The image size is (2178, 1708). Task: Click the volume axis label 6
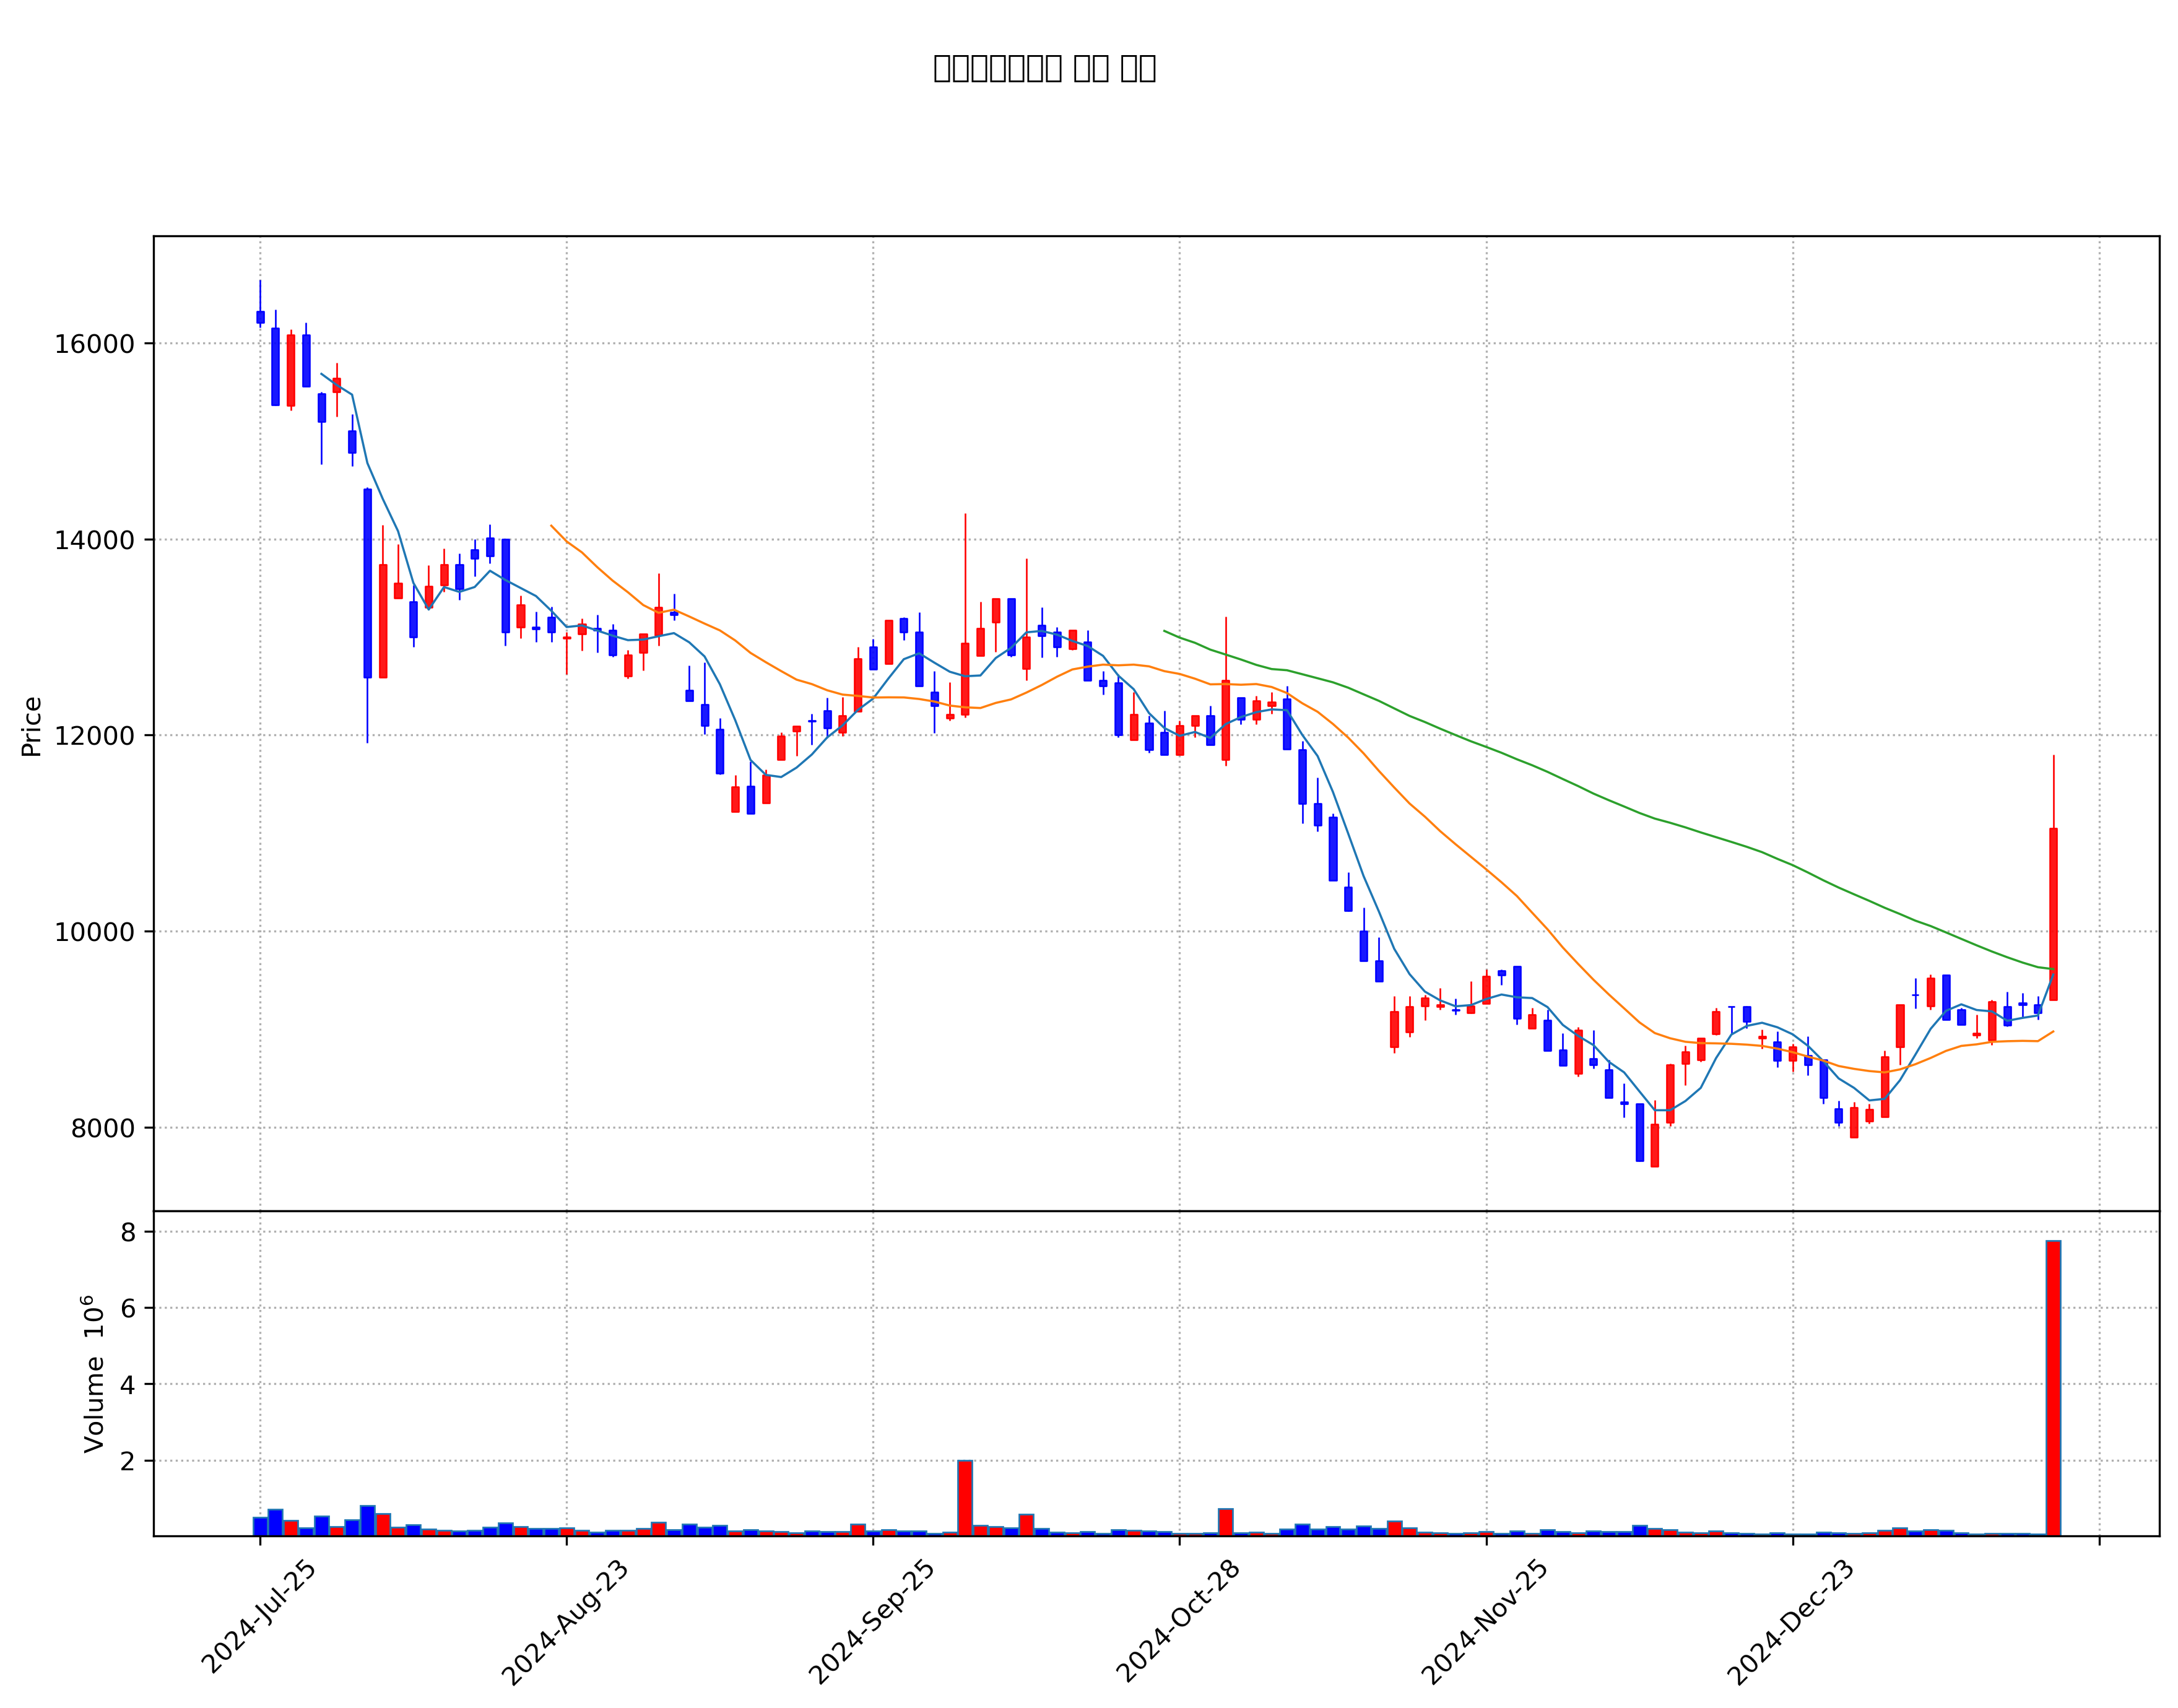[x=128, y=1308]
